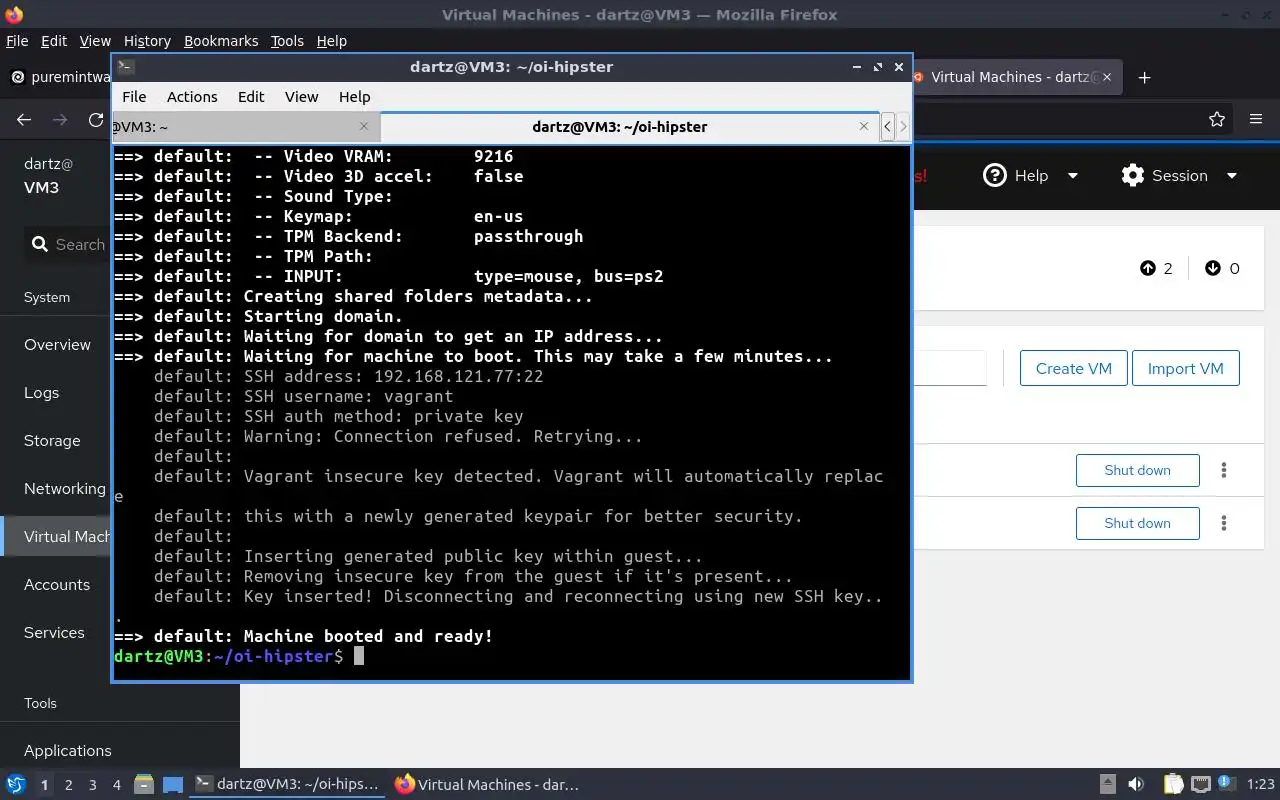Switch to the Virtual Machines Firefox tab
Screen dimensions: 1280x800
click(x=1015, y=77)
